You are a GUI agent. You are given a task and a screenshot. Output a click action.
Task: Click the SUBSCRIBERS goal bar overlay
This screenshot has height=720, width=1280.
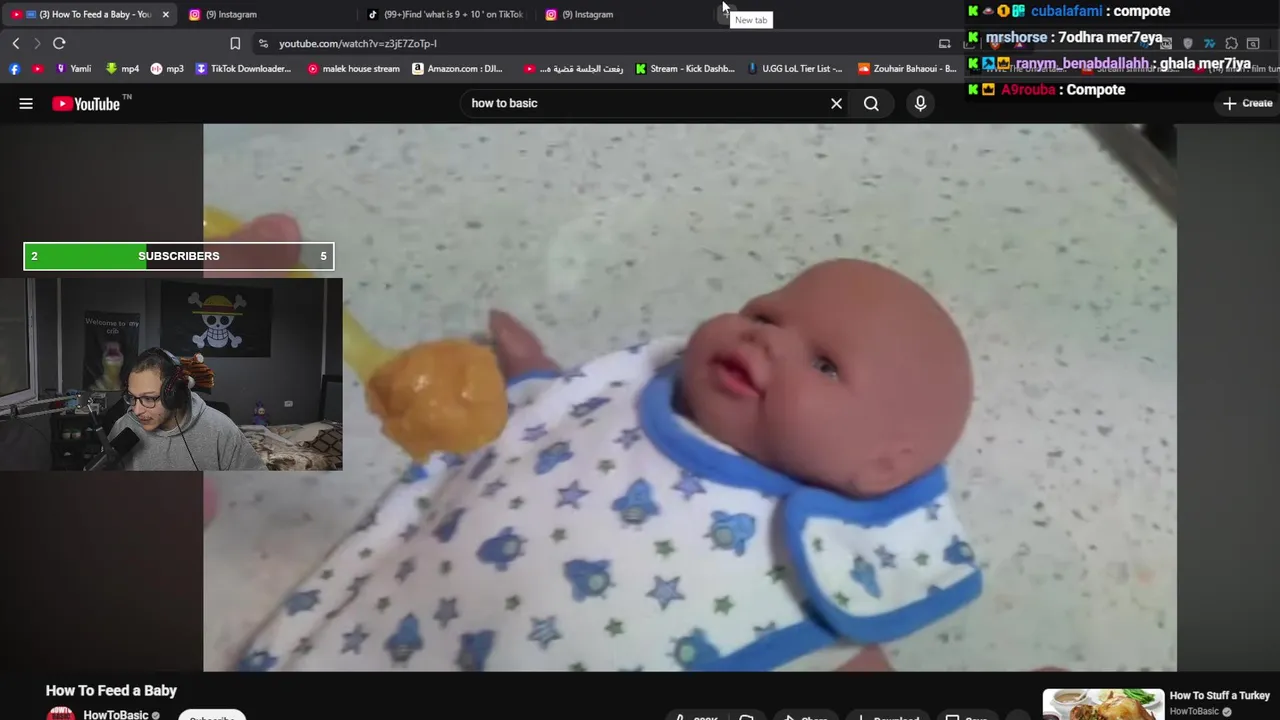[x=179, y=256]
